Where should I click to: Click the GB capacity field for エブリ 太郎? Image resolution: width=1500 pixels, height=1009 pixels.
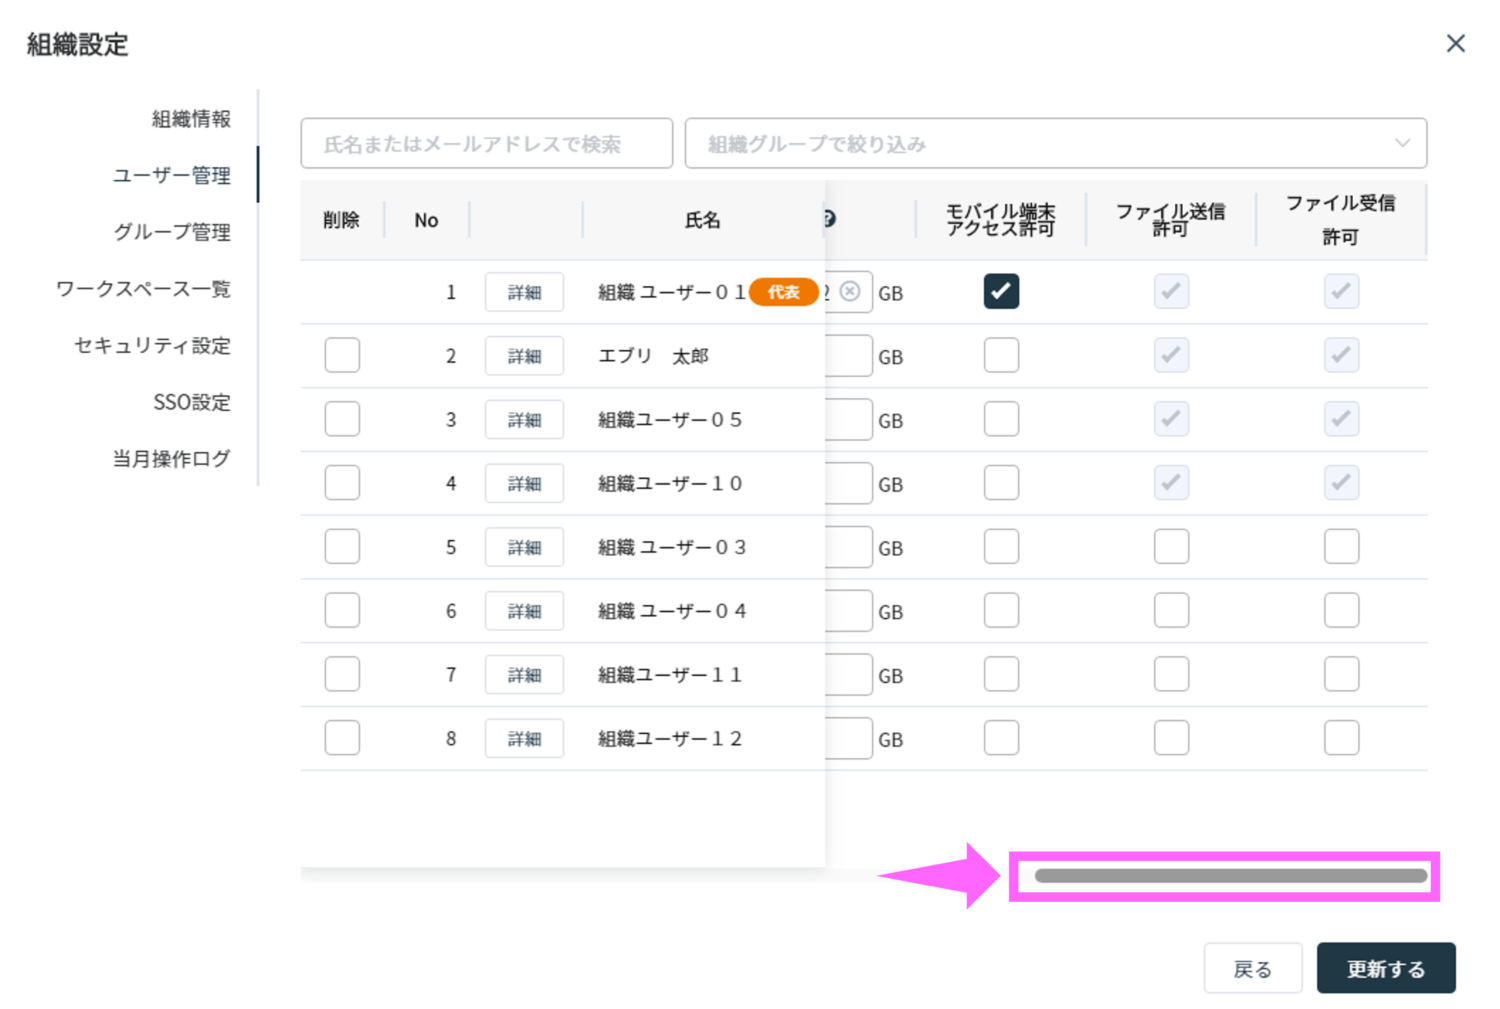pyautogui.click(x=849, y=356)
